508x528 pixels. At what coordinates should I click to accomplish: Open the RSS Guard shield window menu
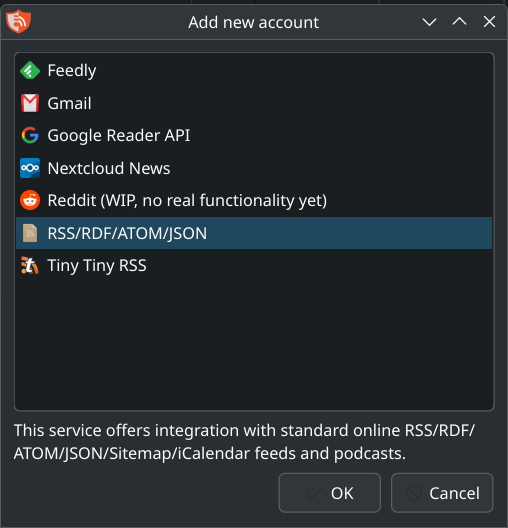(x=19, y=21)
